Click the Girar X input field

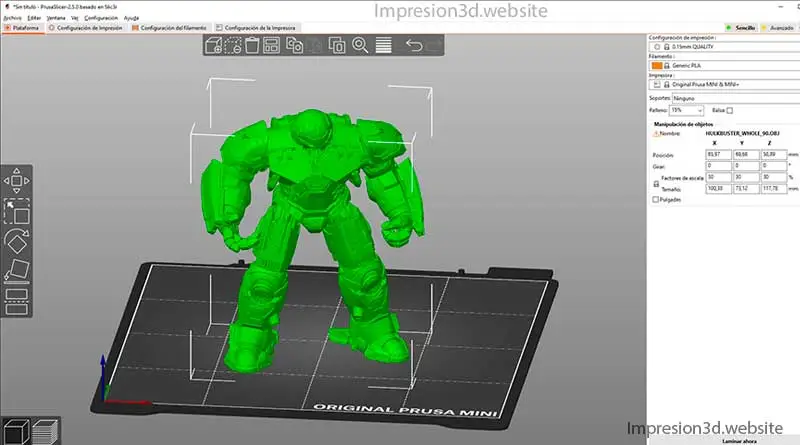pyautogui.click(x=718, y=166)
